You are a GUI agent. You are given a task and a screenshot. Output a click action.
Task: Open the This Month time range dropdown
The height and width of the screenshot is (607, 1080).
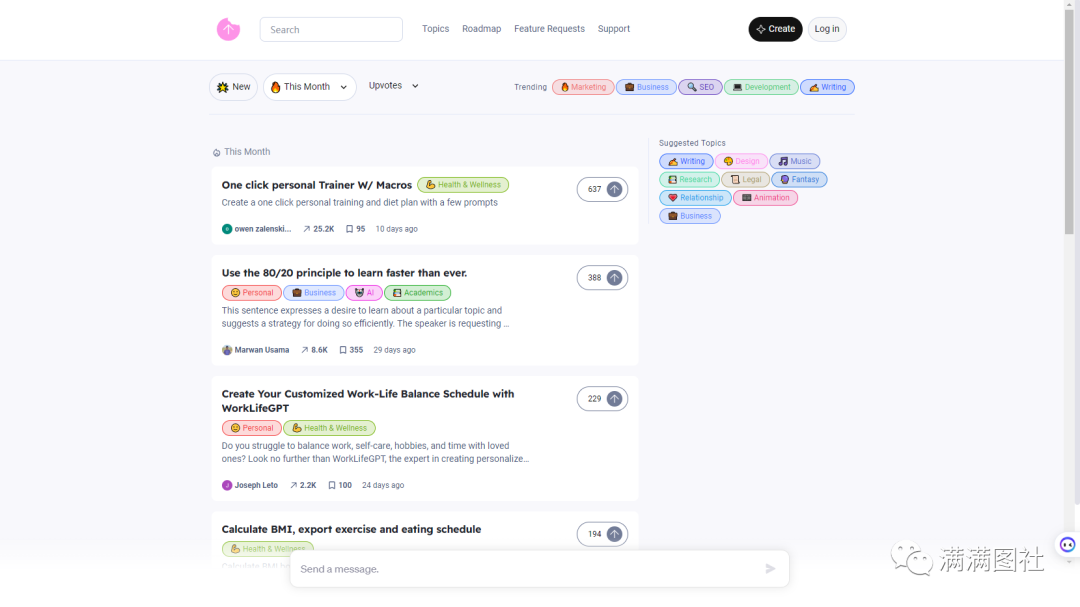pos(309,87)
